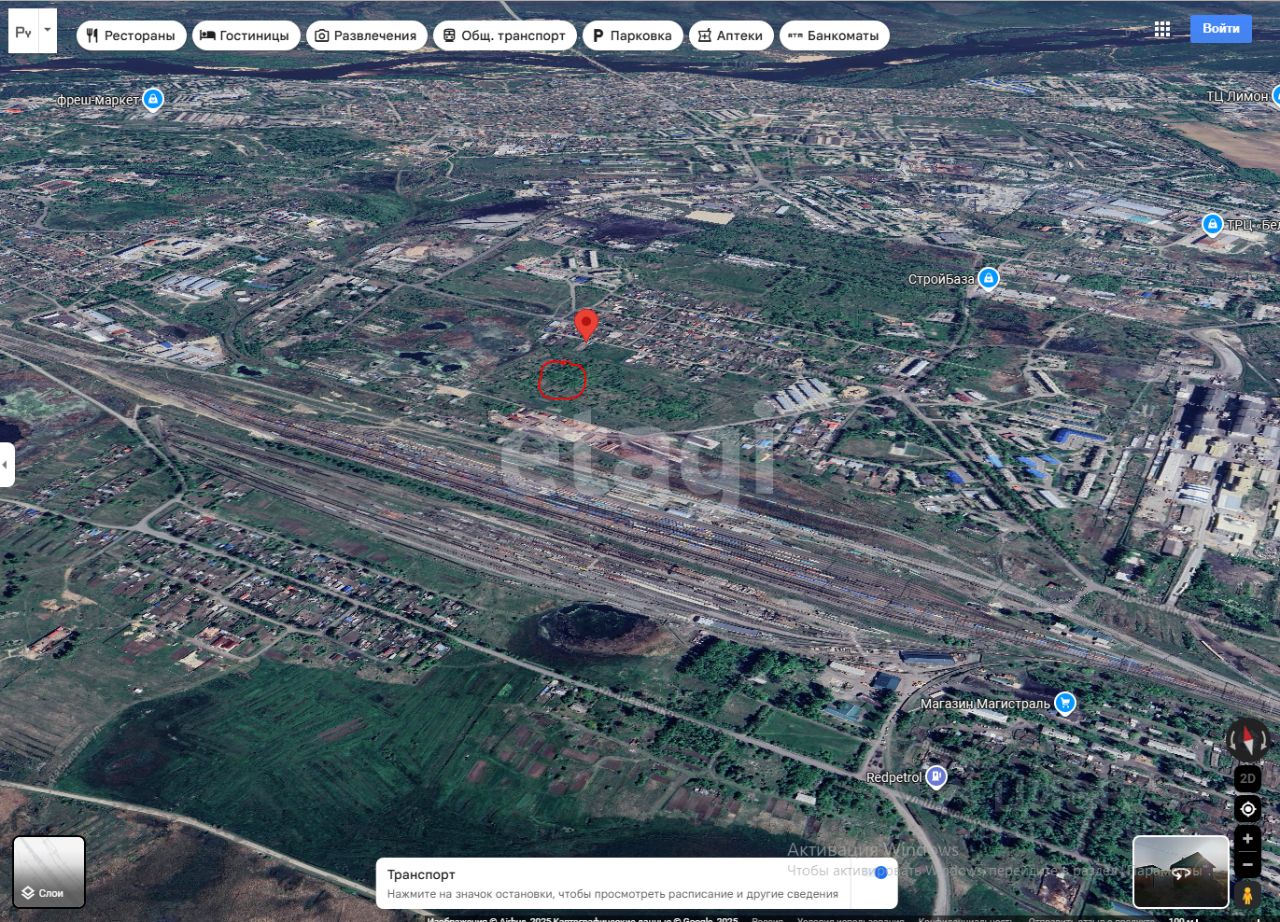
Task: Zoom out with the minus button
Action: pos(1247,864)
